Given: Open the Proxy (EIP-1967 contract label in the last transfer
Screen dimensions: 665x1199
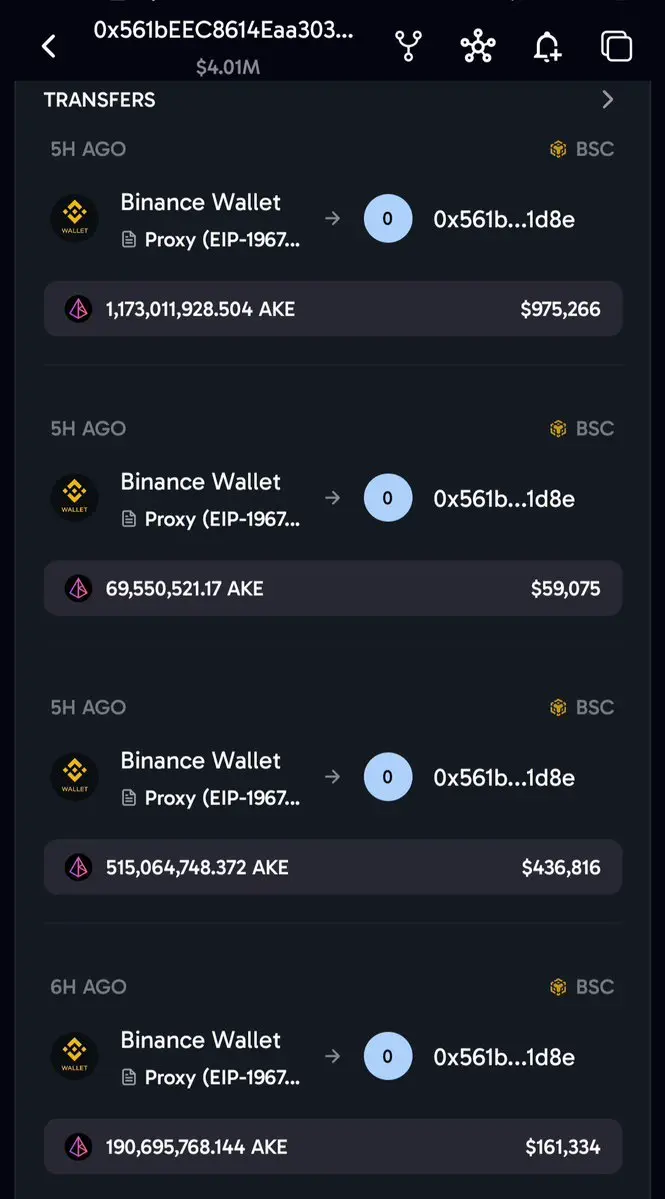Looking at the screenshot, I should 212,1077.
